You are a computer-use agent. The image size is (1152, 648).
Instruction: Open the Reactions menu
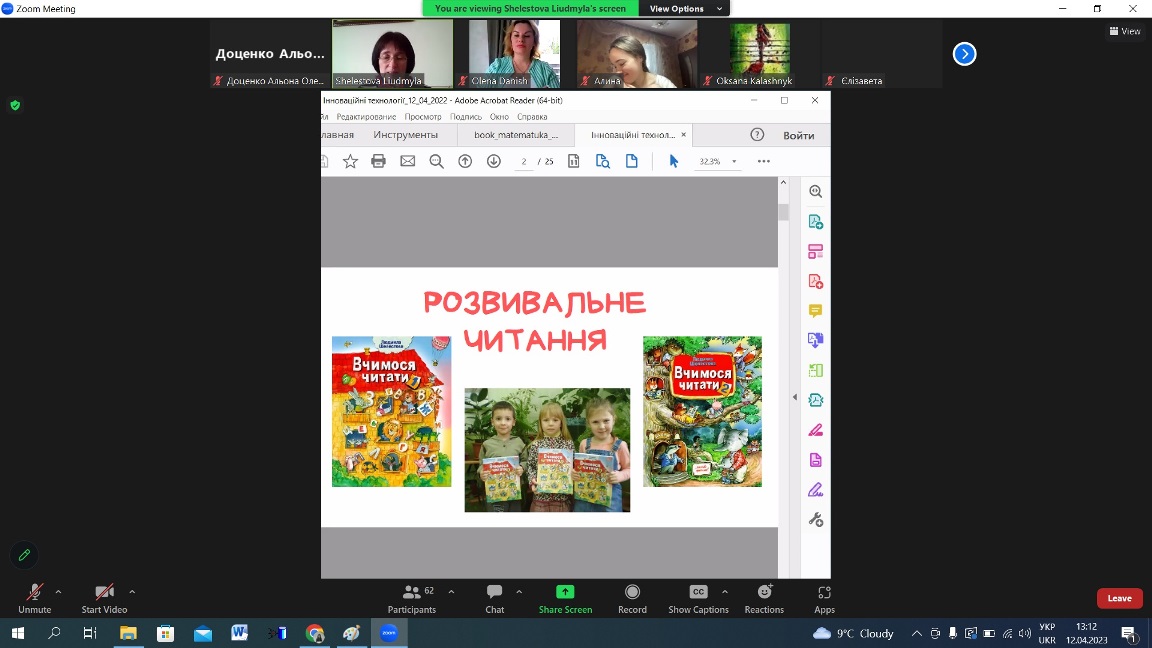(x=764, y=598)
